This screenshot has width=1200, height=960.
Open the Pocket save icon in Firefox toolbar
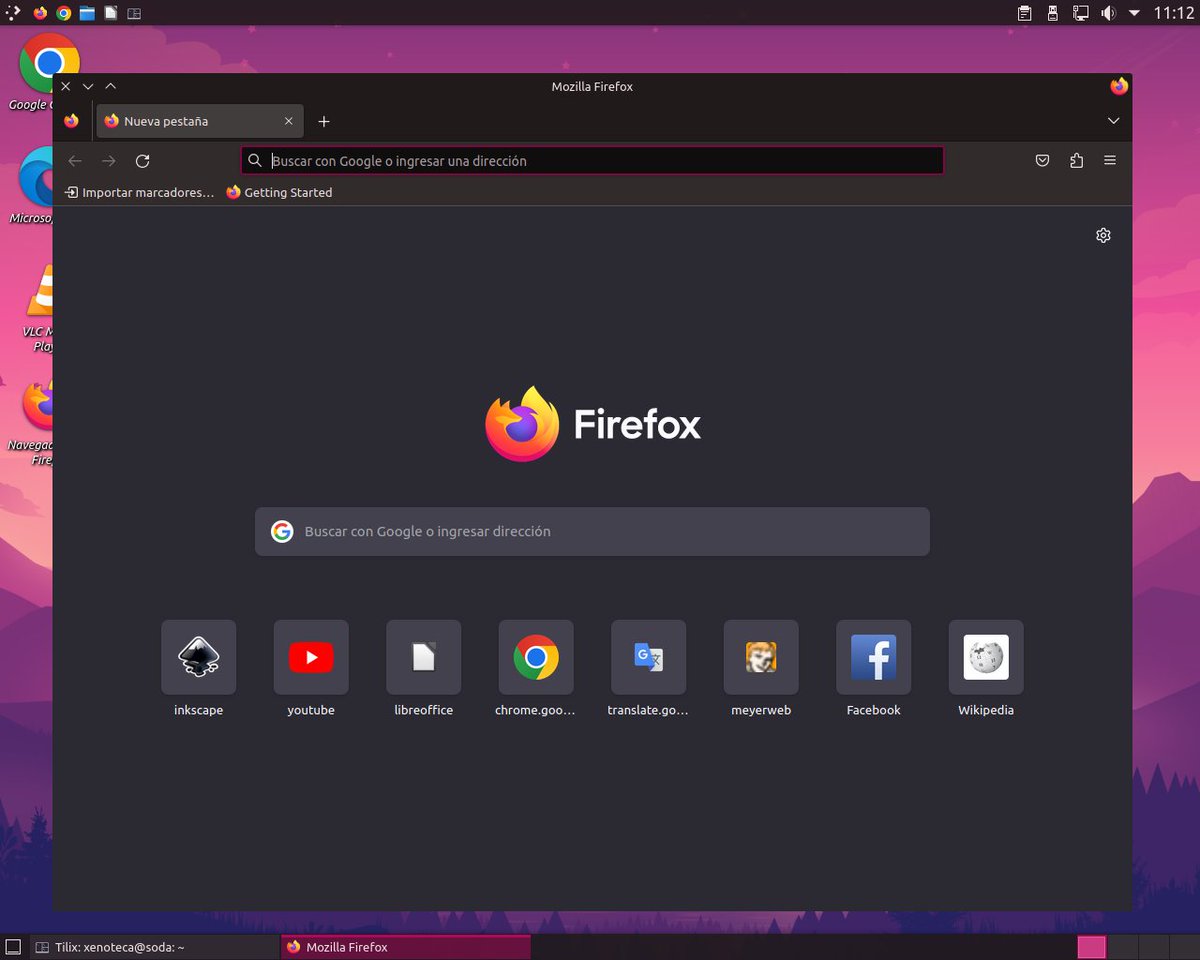1042,160
